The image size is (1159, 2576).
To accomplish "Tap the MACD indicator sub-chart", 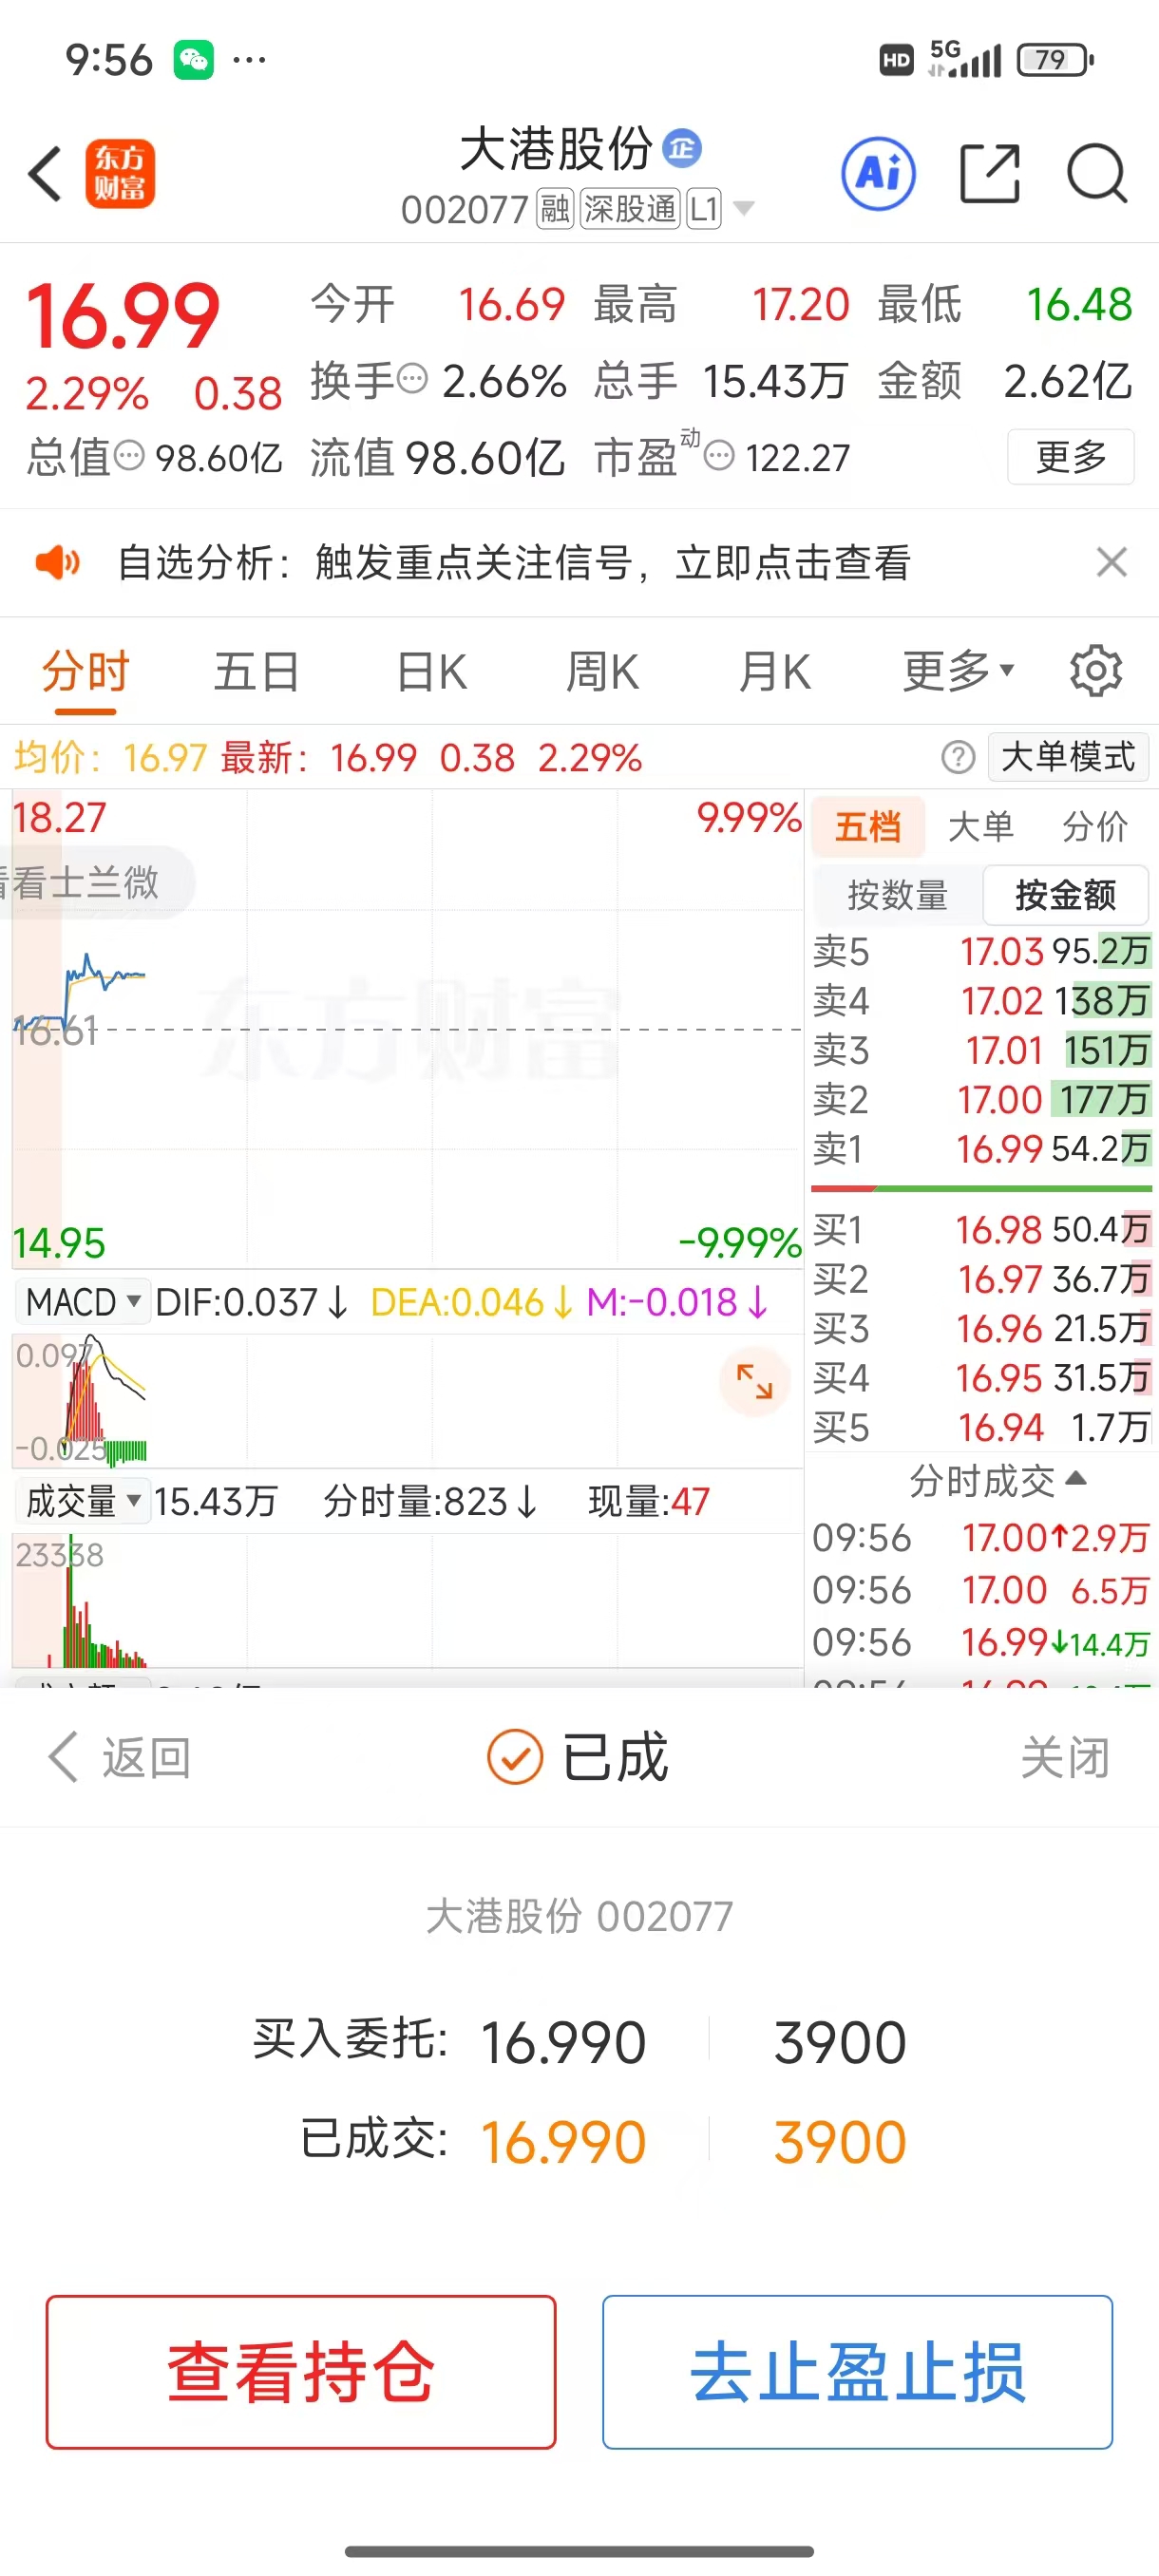I will tap(407, 1401).
